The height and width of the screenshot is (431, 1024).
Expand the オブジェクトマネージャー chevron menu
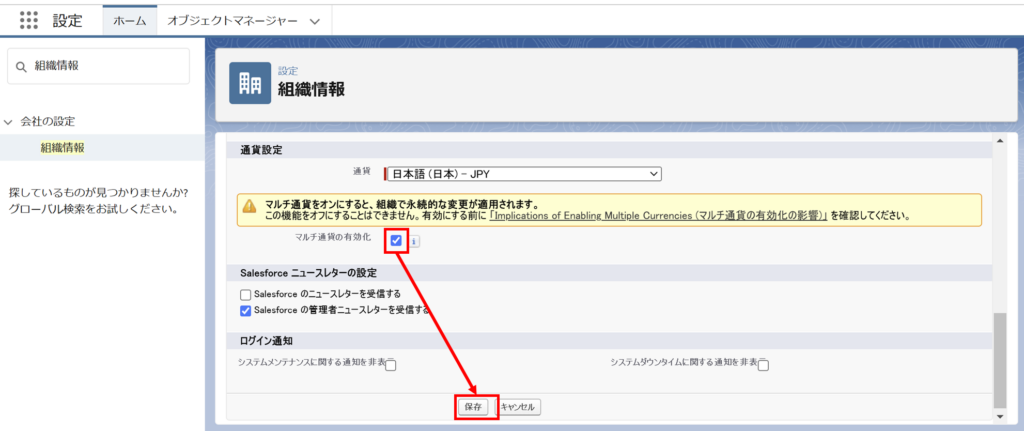point(315,21)
